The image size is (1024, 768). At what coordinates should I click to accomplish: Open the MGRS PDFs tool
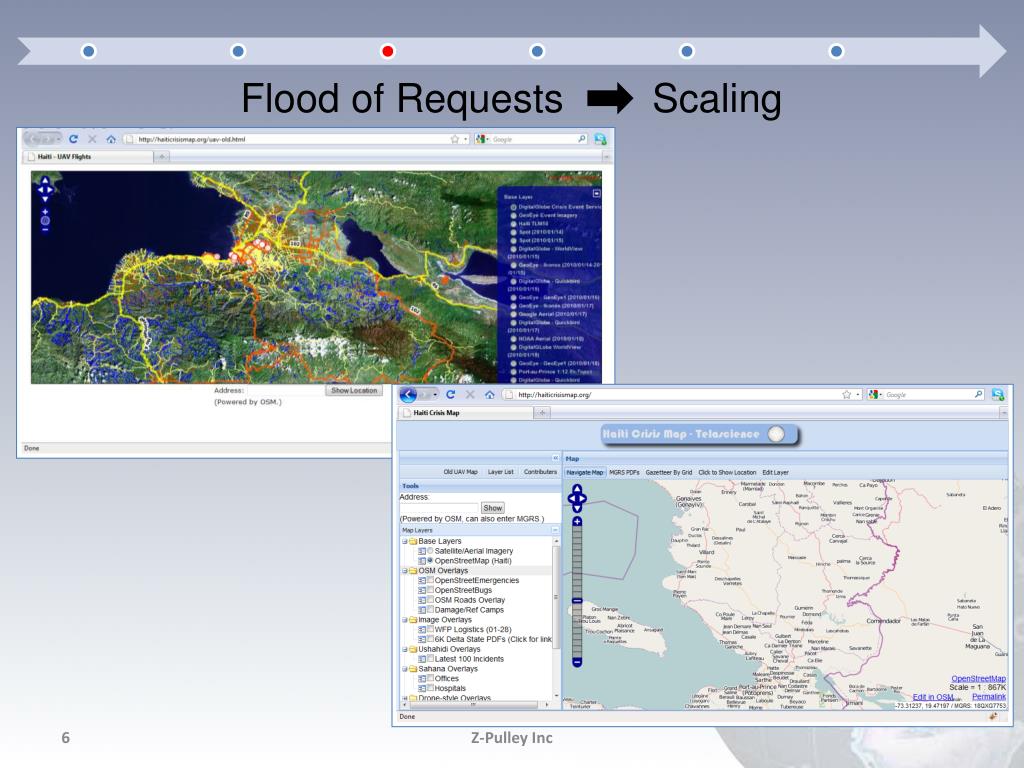pos(624,472)
